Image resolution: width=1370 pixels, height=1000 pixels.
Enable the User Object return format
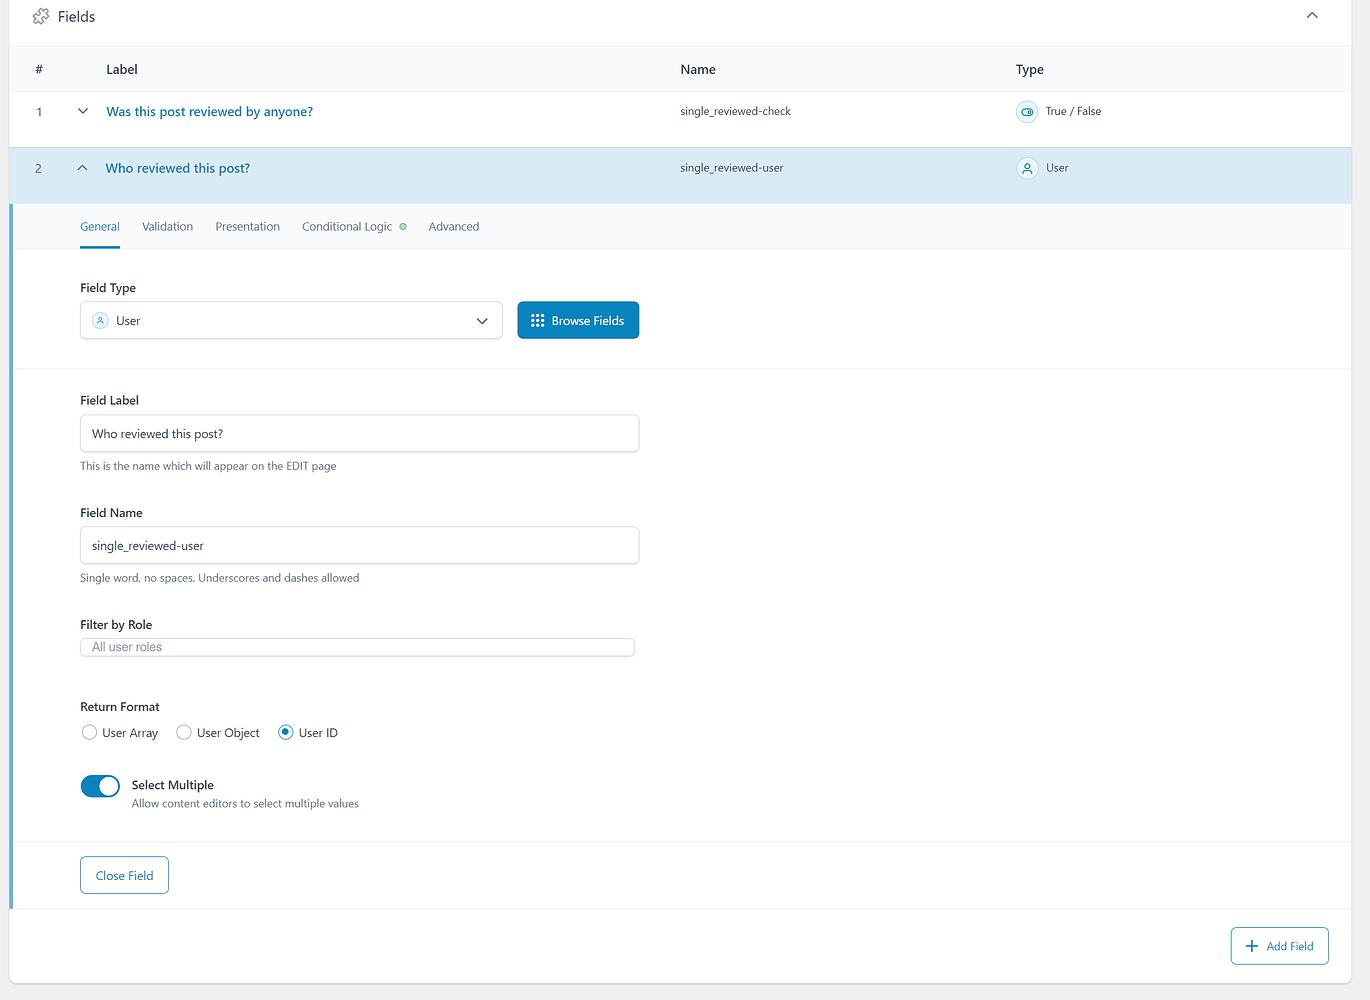click(x=183, y=732)
